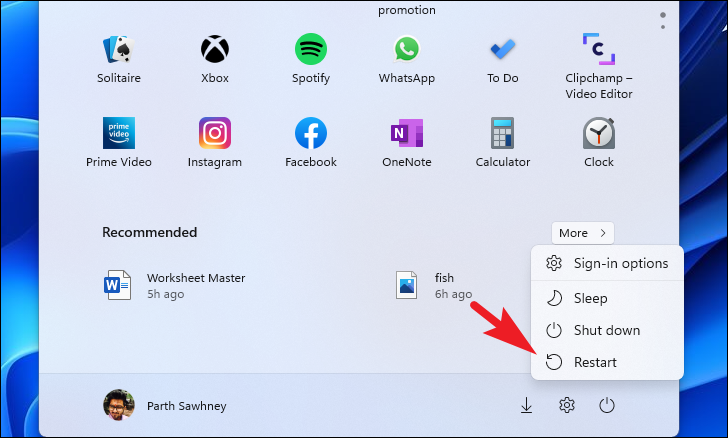Click the Power button icon

tap(606, 405)
